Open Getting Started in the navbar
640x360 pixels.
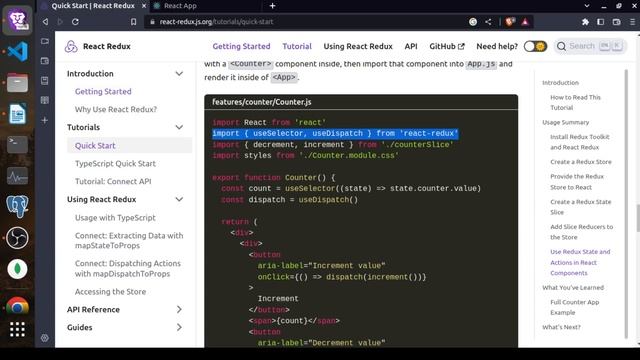click(241, 46)
